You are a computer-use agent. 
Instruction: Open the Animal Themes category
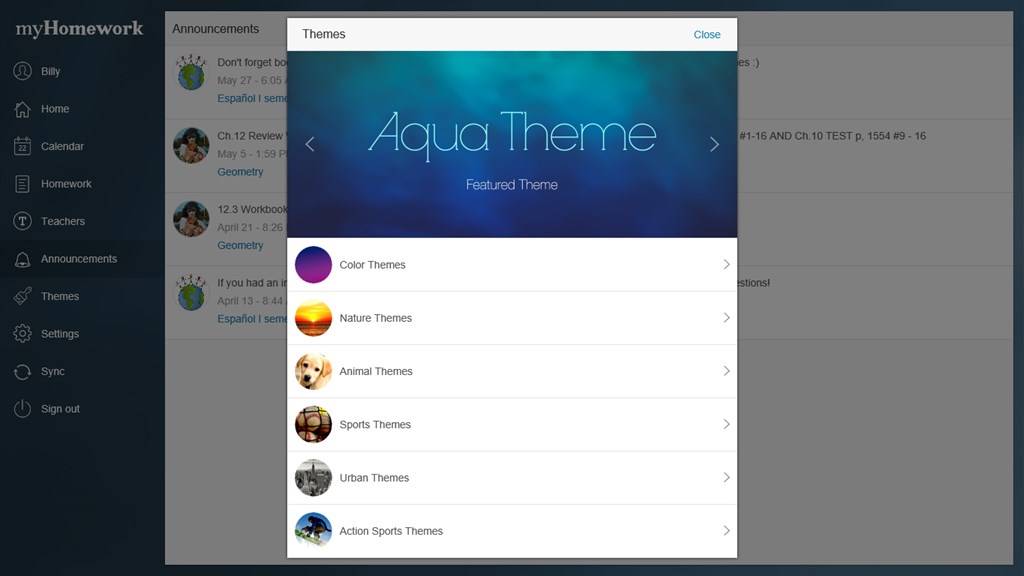pos(512,371)
